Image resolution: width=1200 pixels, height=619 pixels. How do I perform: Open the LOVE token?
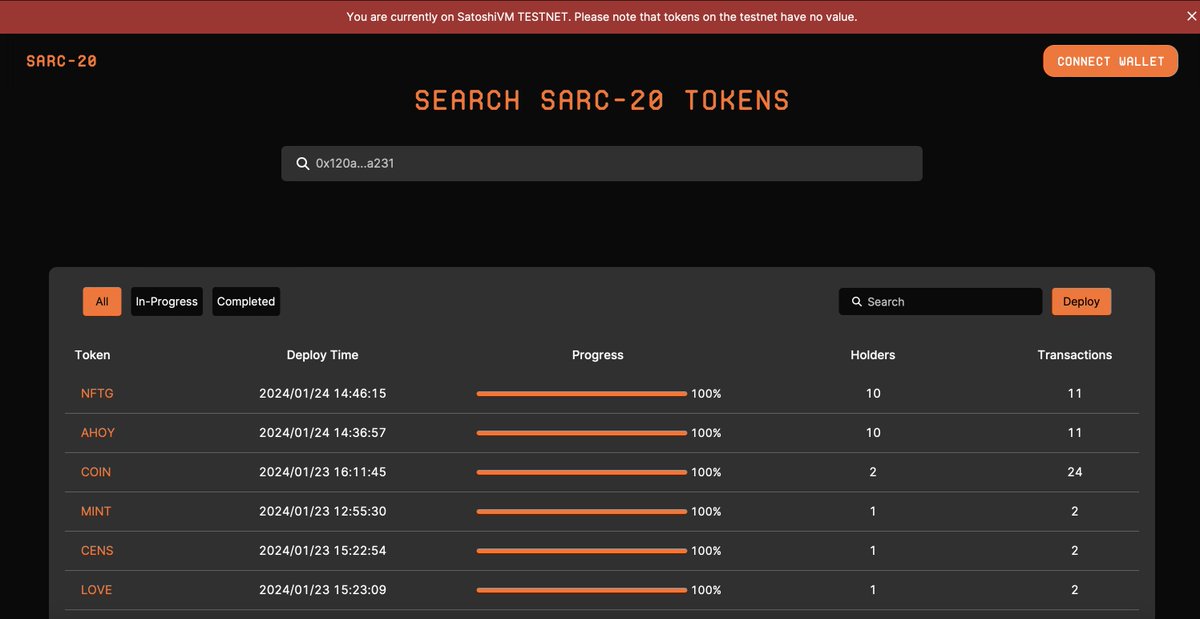(96, 590)
